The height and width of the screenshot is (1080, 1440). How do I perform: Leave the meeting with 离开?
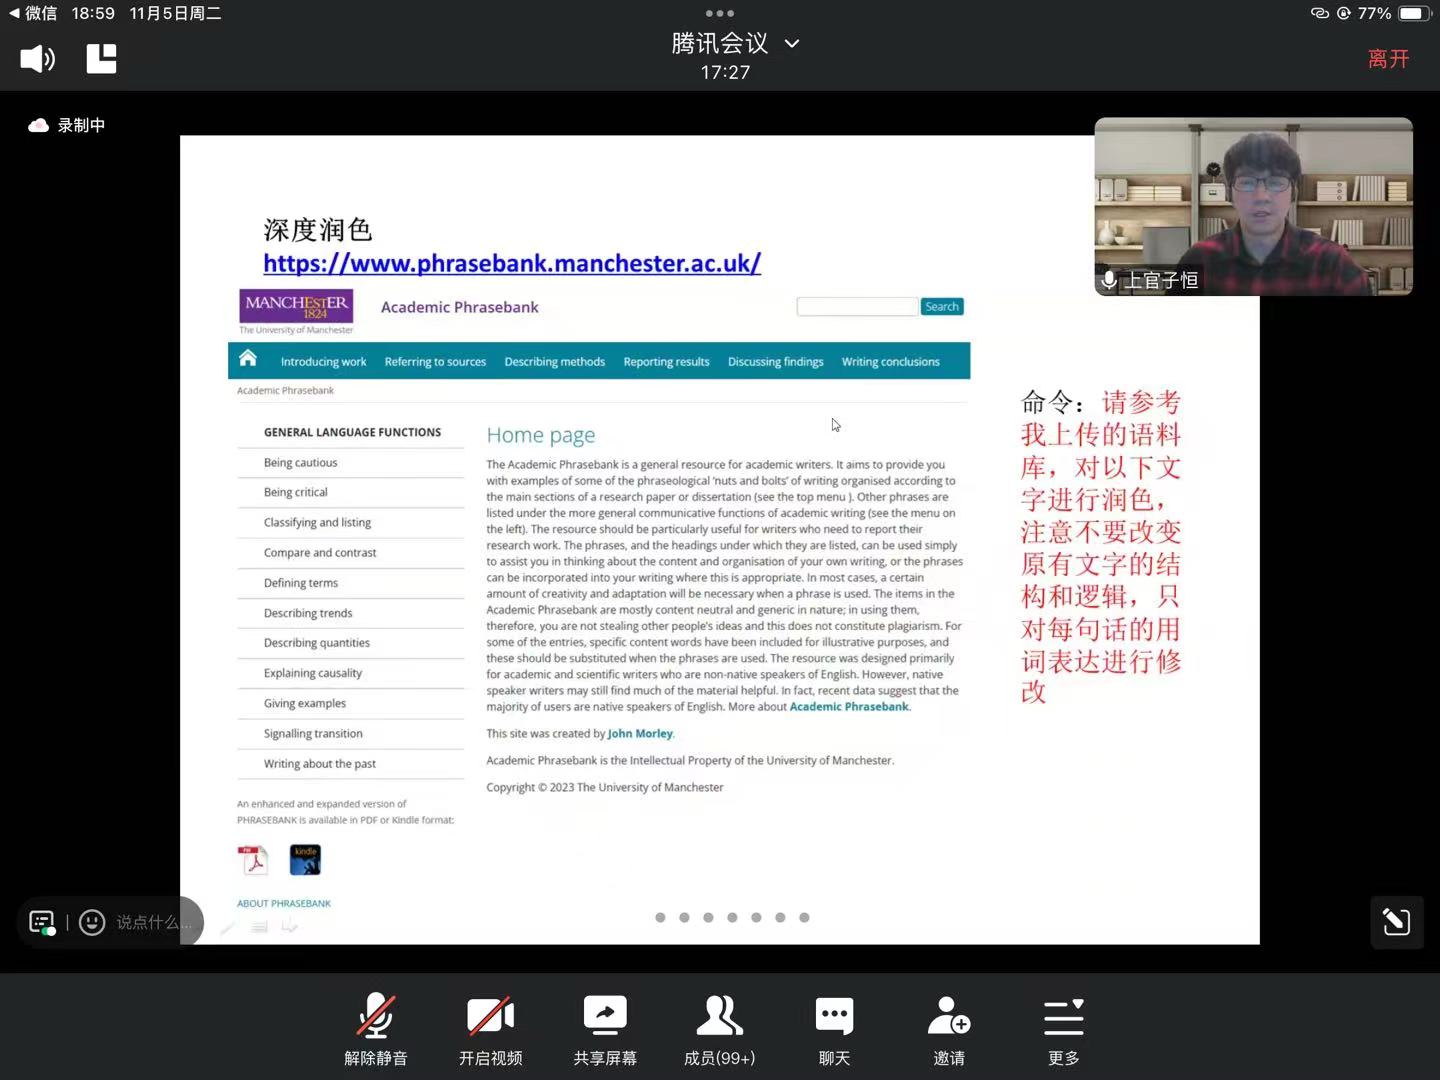1388,59
